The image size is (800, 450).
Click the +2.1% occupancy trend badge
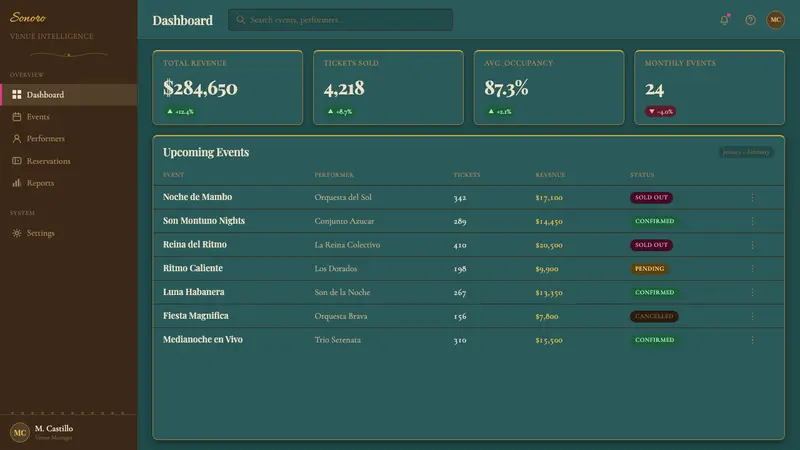[499, 111]
